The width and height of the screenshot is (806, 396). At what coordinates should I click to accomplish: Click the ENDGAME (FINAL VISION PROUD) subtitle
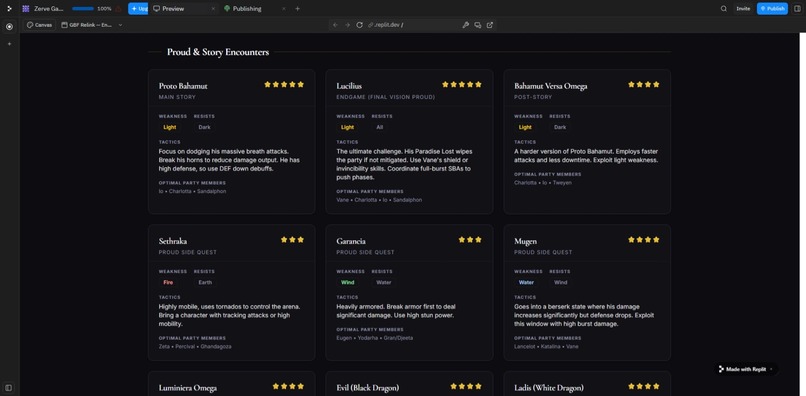[386, 97]
